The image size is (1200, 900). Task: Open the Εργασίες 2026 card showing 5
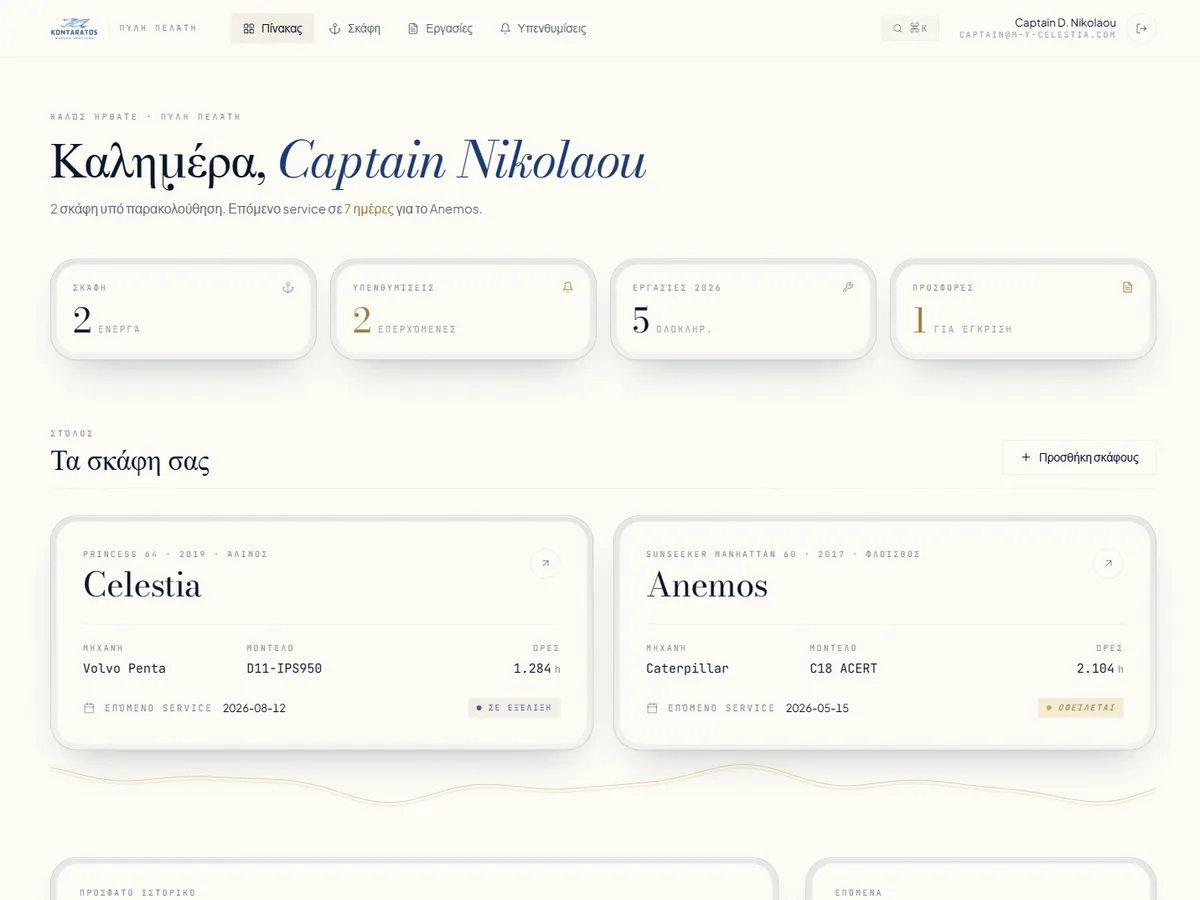pos(743,309)
